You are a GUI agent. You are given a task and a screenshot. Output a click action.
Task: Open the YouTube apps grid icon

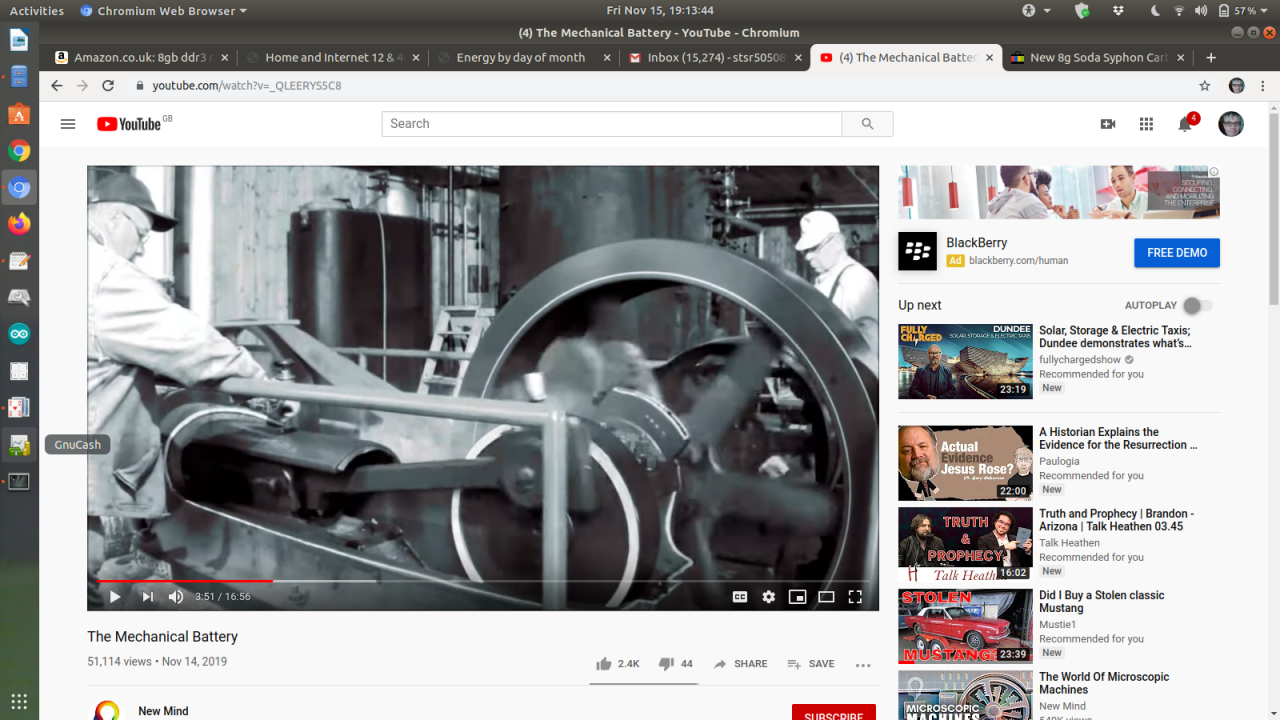(x=1146, y=124)
